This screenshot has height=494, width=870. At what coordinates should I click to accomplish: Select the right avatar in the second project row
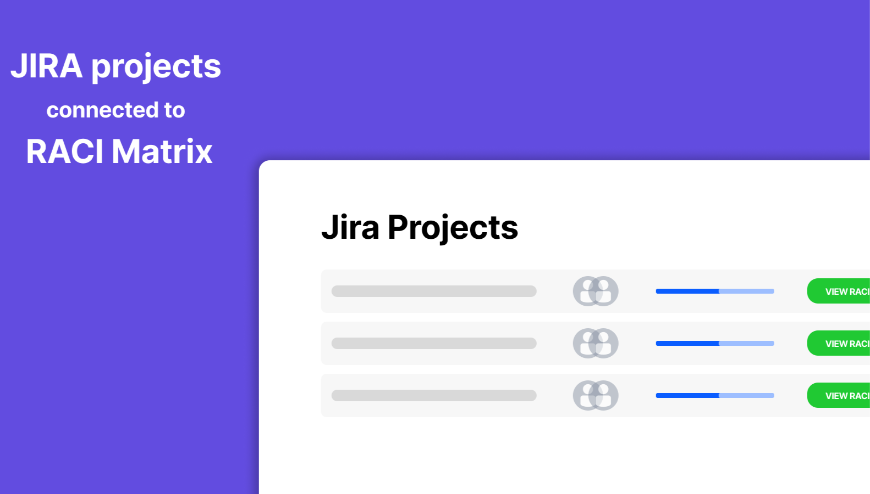tap(606, 343)
